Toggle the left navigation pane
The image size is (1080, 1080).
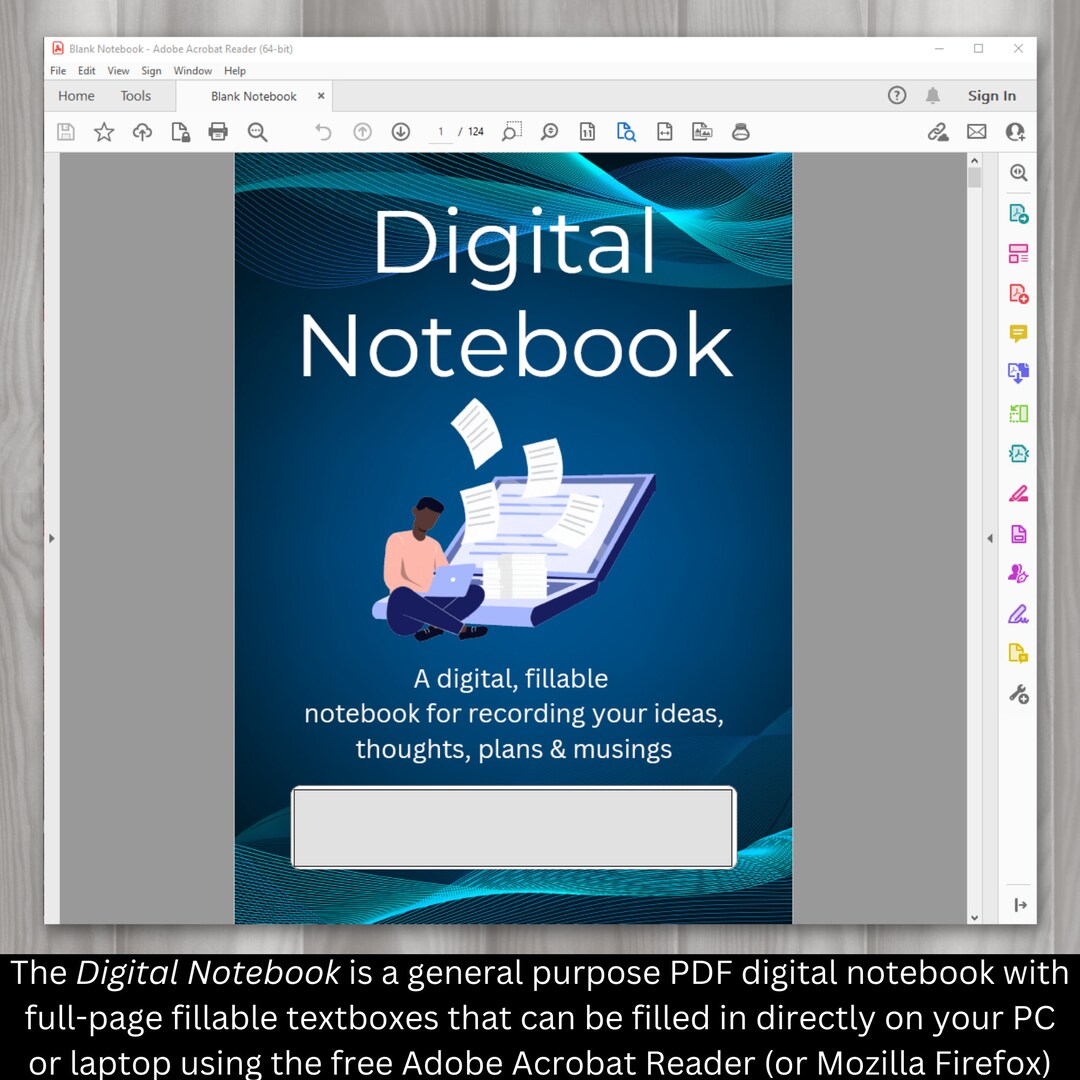(51, 538)
